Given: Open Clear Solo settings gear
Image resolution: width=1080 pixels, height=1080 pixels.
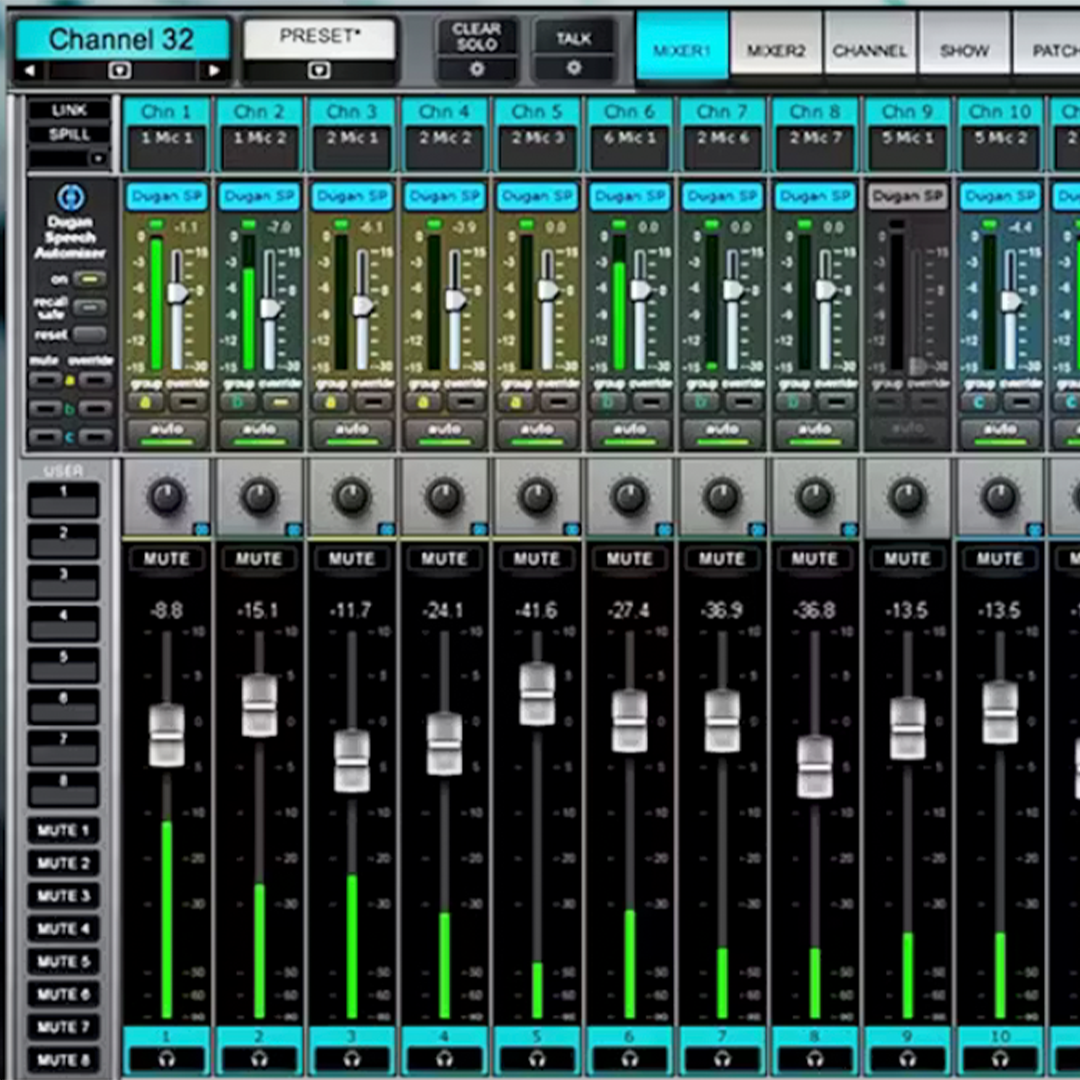Looking at the screenshot, I should [x=476, y=69].
